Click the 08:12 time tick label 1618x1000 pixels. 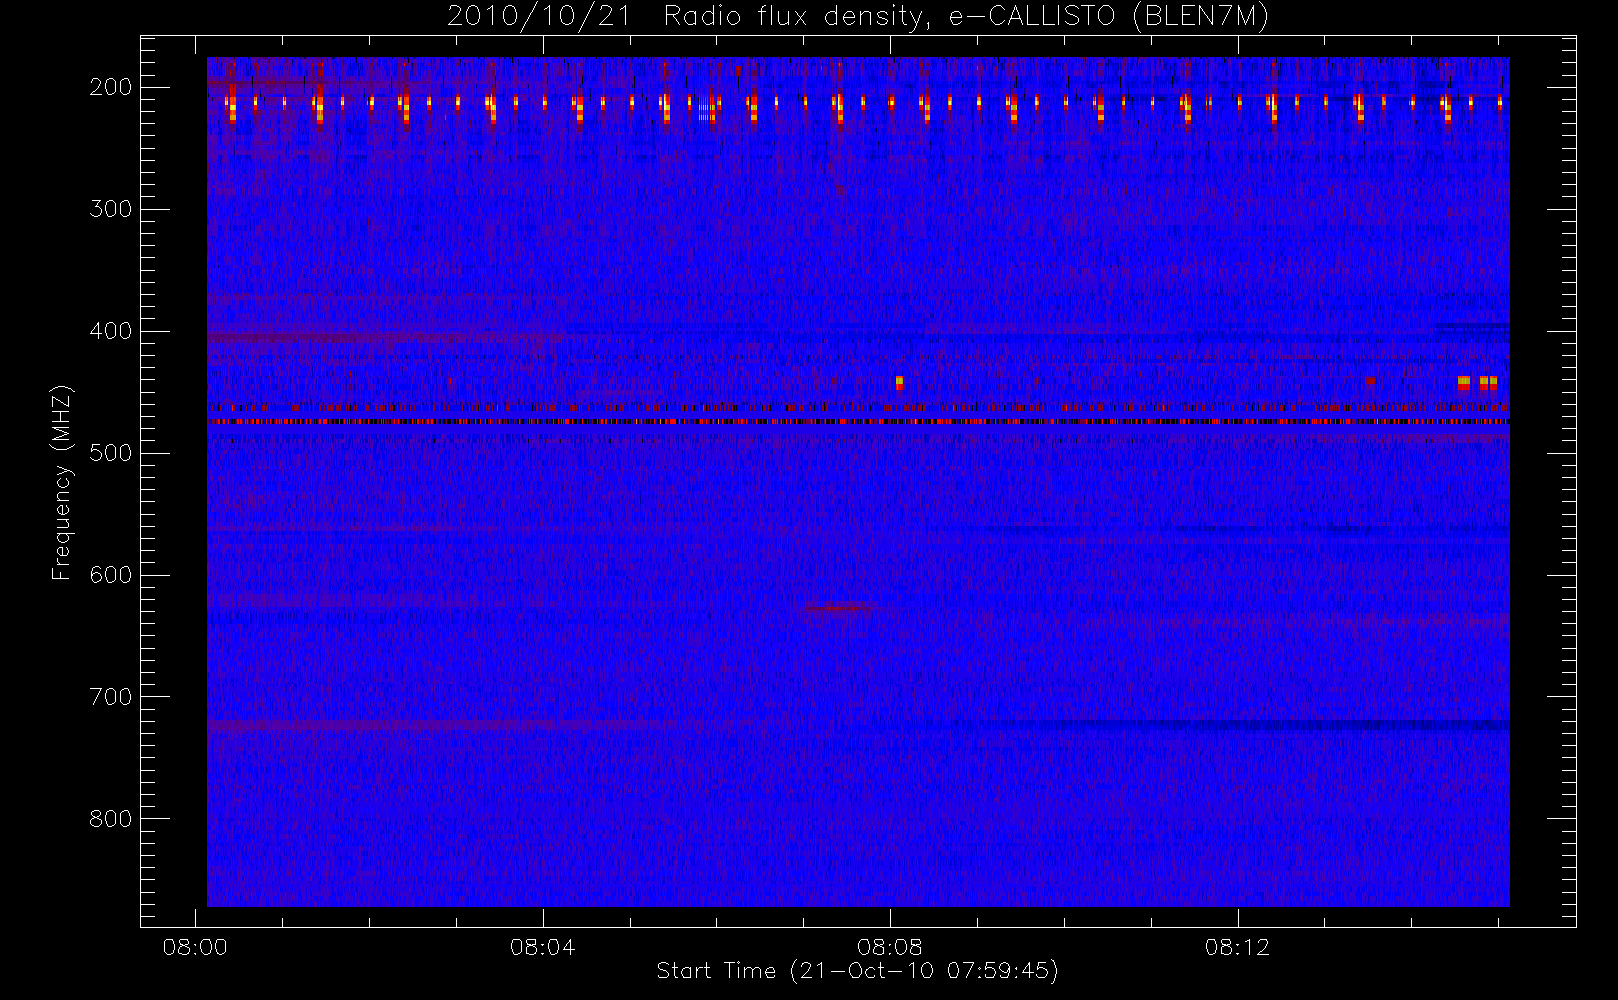(1237, 947)
